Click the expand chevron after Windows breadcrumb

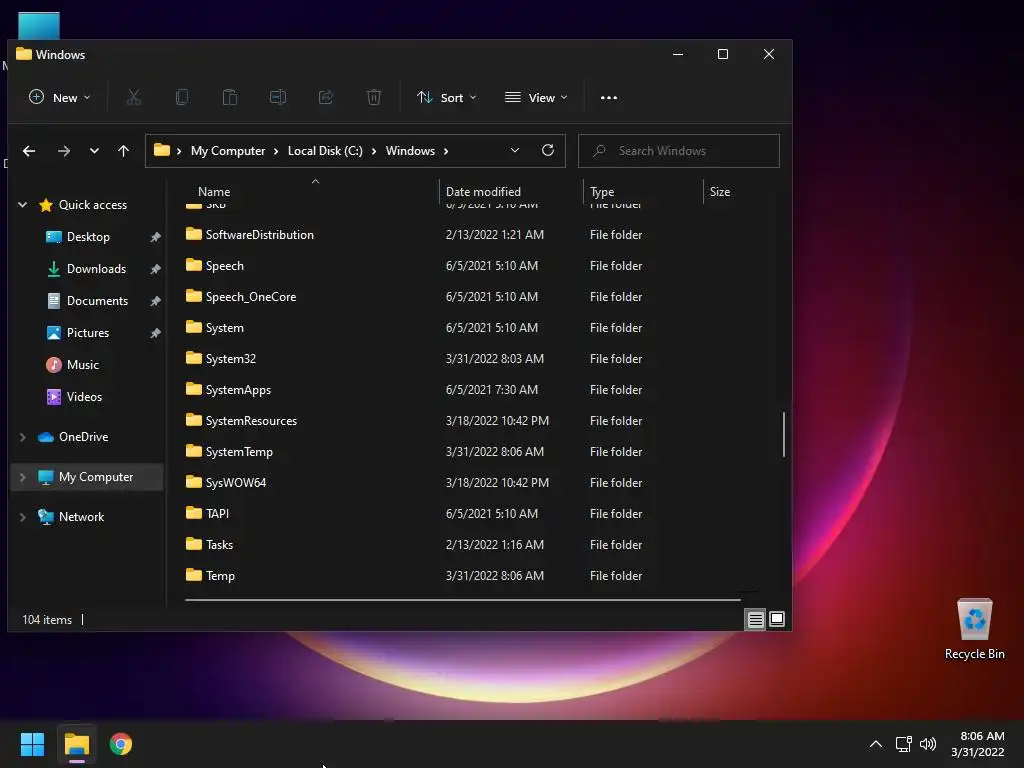pos(446,151)
